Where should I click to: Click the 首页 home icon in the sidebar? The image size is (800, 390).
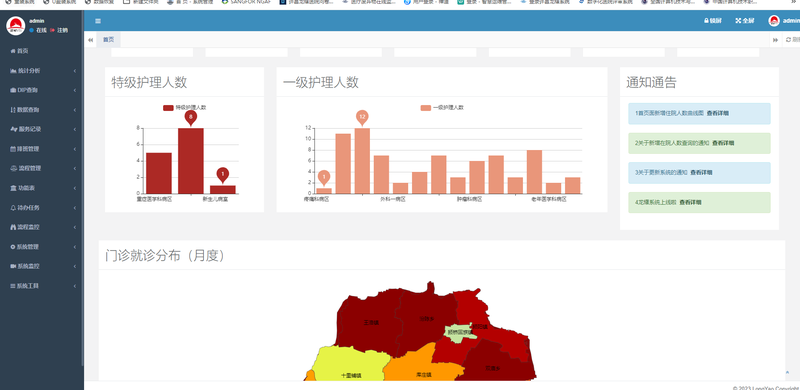13,51
